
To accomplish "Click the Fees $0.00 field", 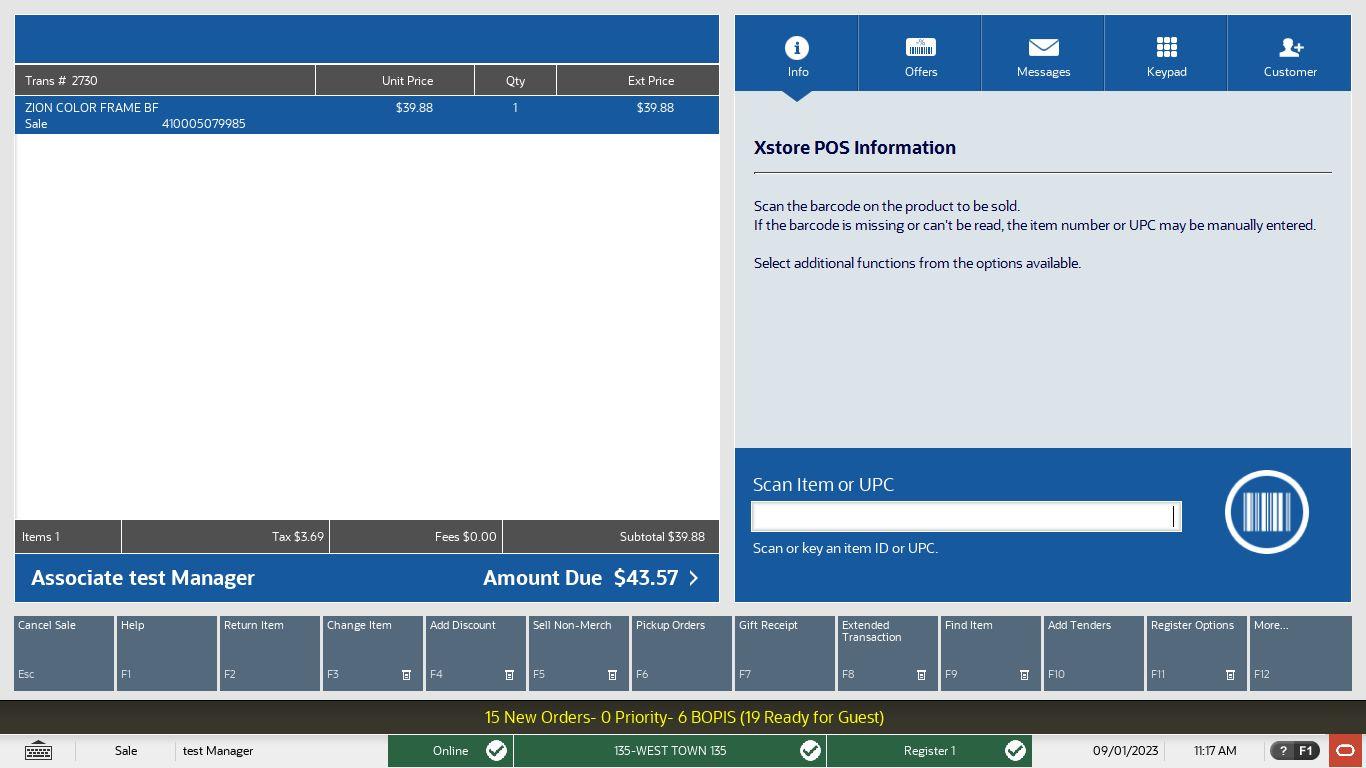I will (416, 537).
